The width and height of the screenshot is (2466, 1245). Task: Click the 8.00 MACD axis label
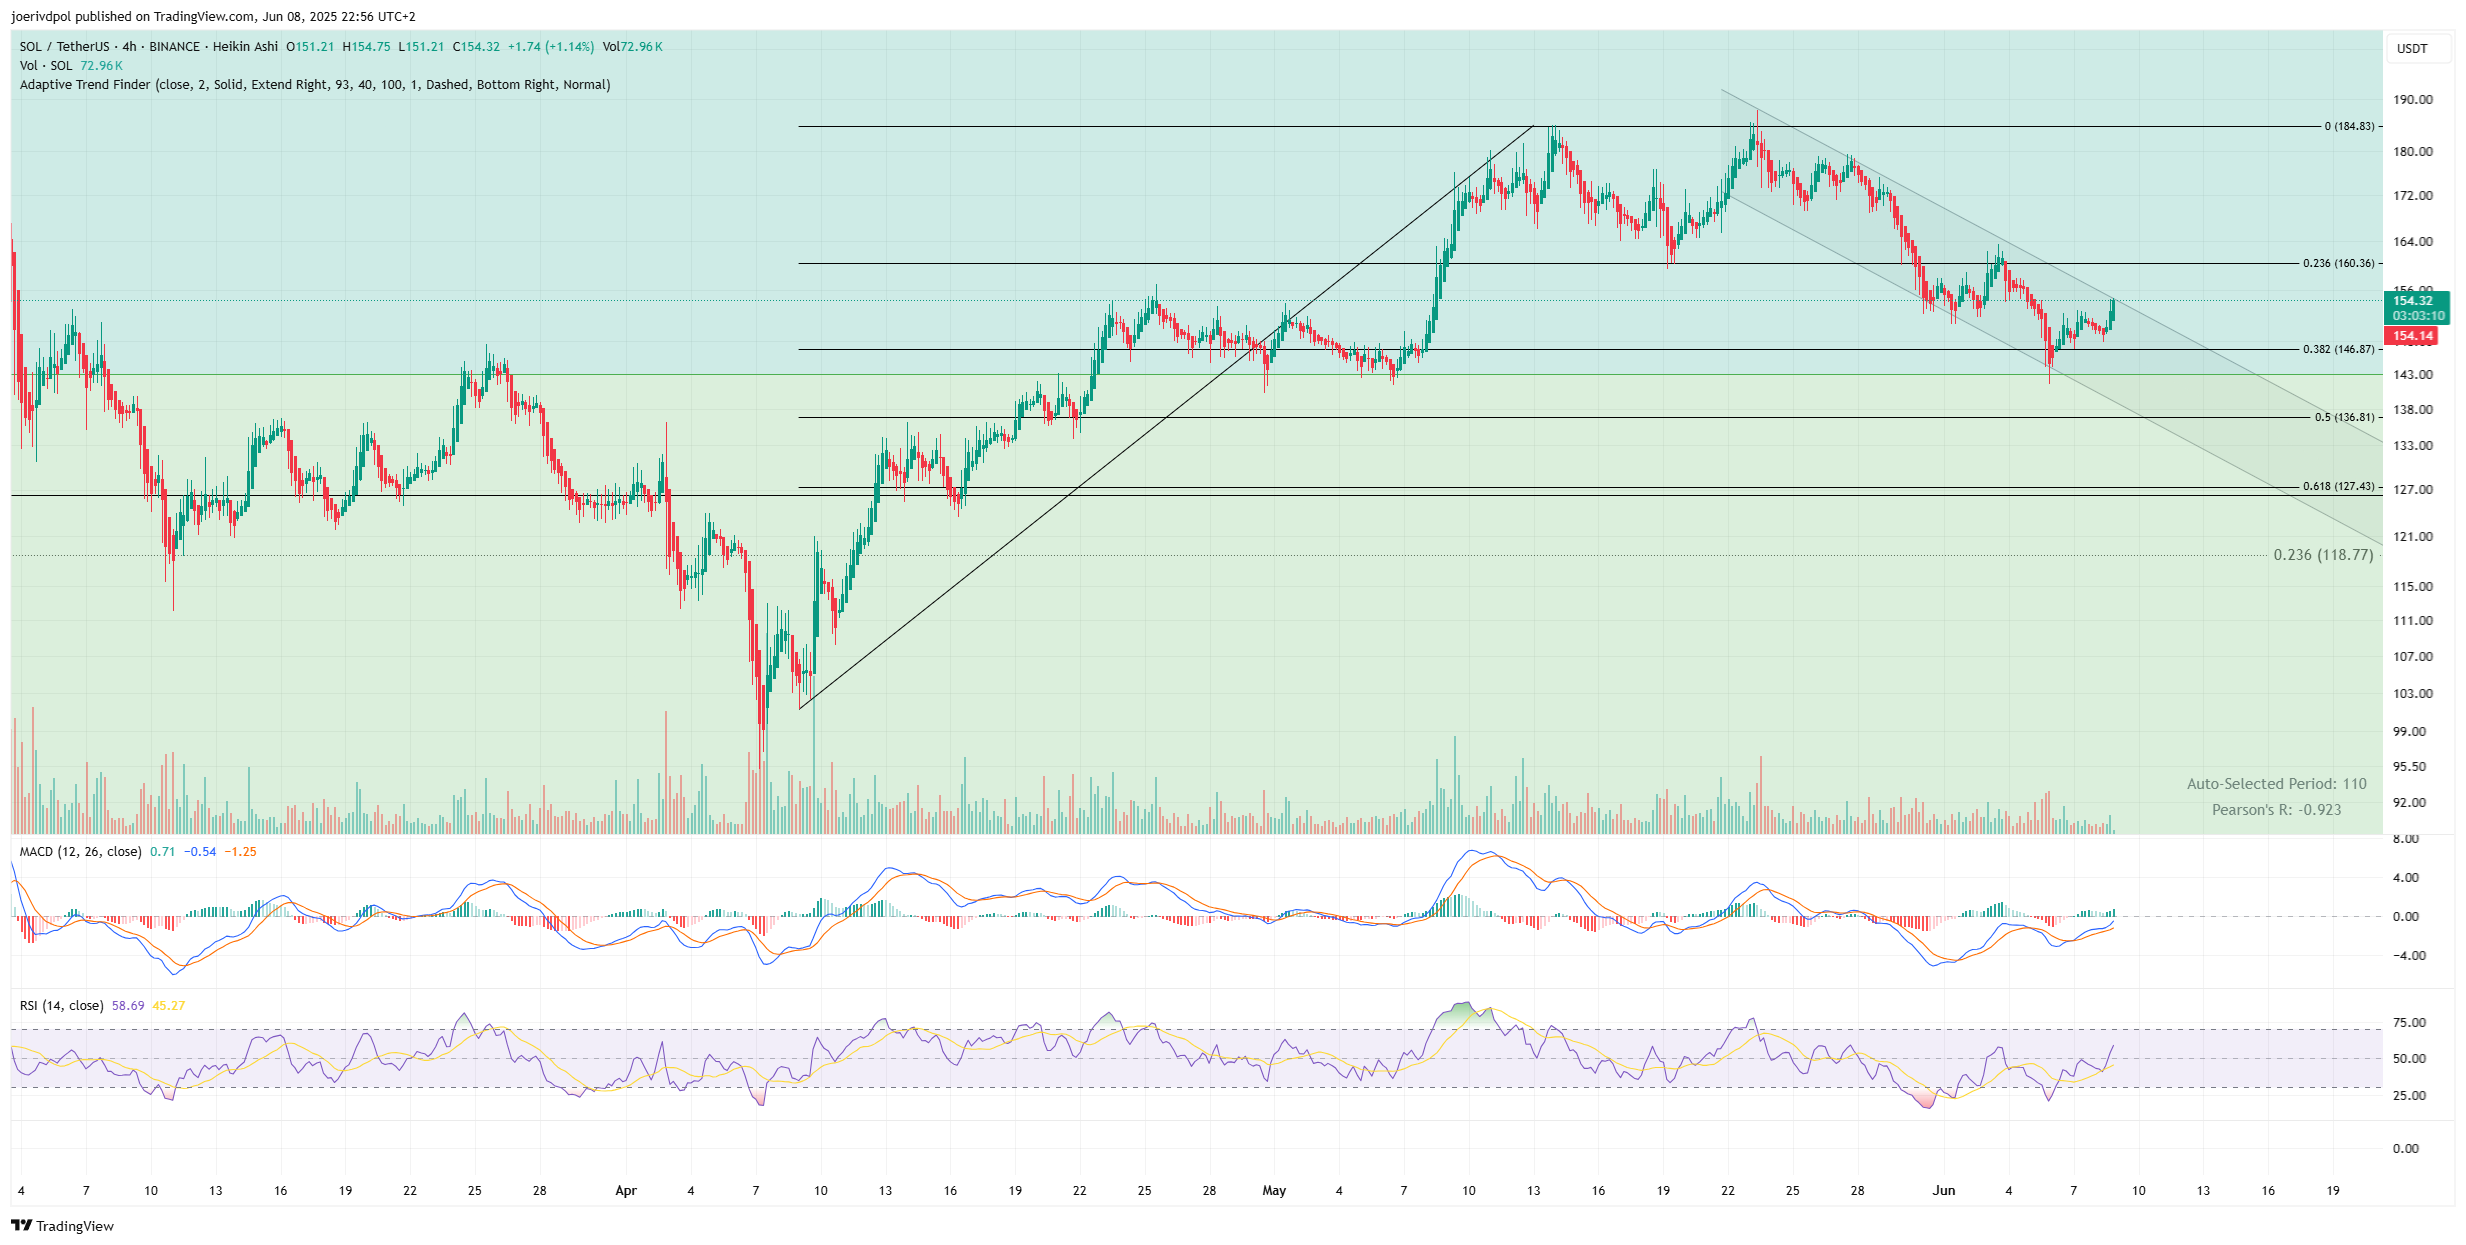tap(2406, 839)
